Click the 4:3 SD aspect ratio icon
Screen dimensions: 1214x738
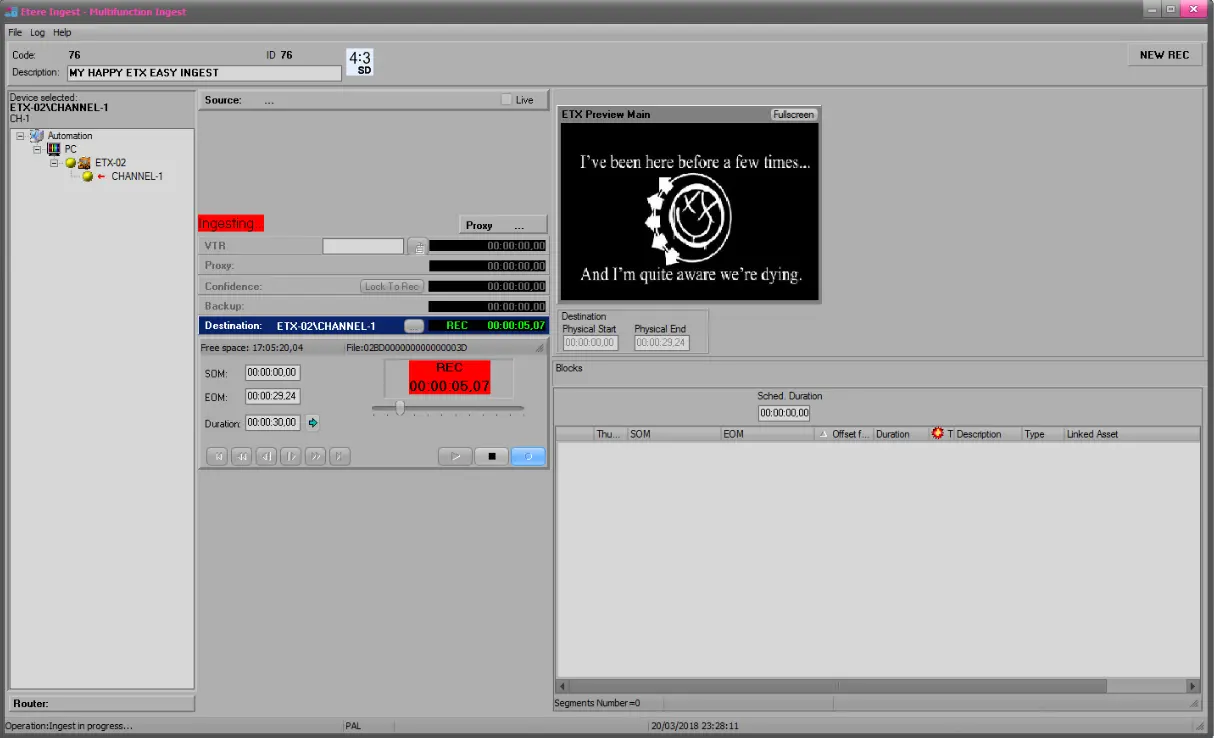click(360, 62)
